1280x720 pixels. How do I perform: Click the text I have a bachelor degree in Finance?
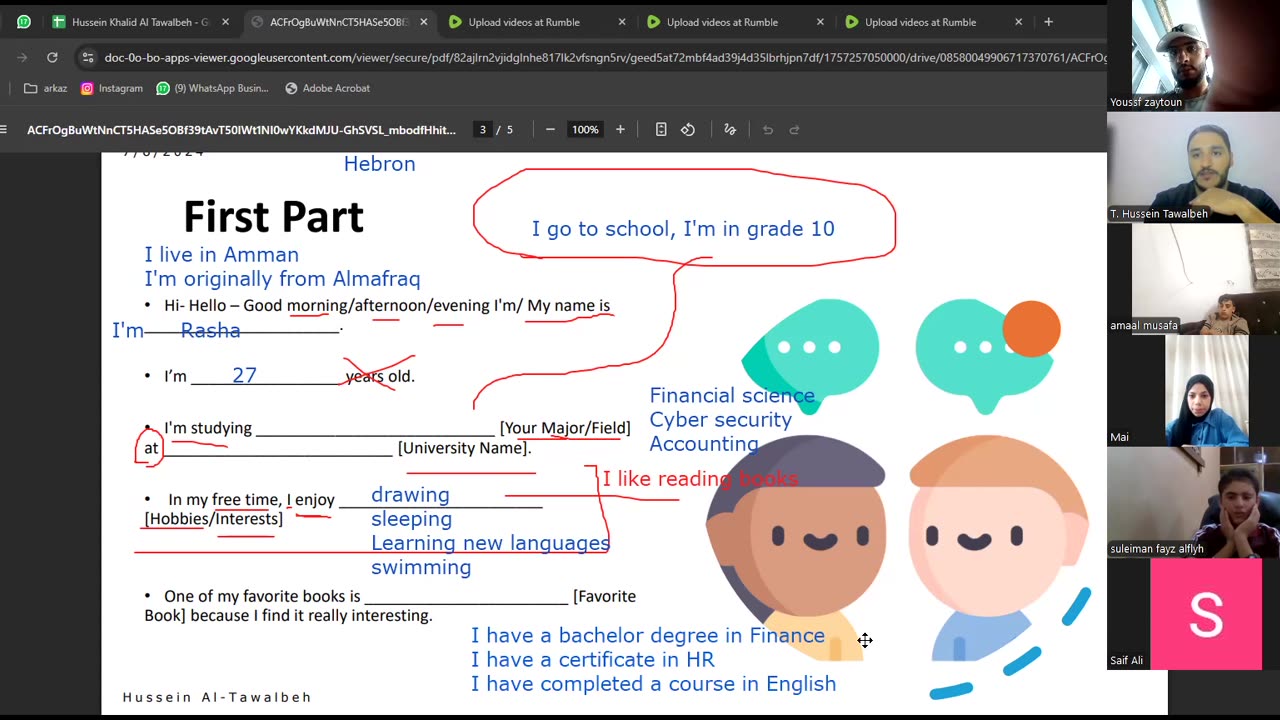tap(648, 636)
